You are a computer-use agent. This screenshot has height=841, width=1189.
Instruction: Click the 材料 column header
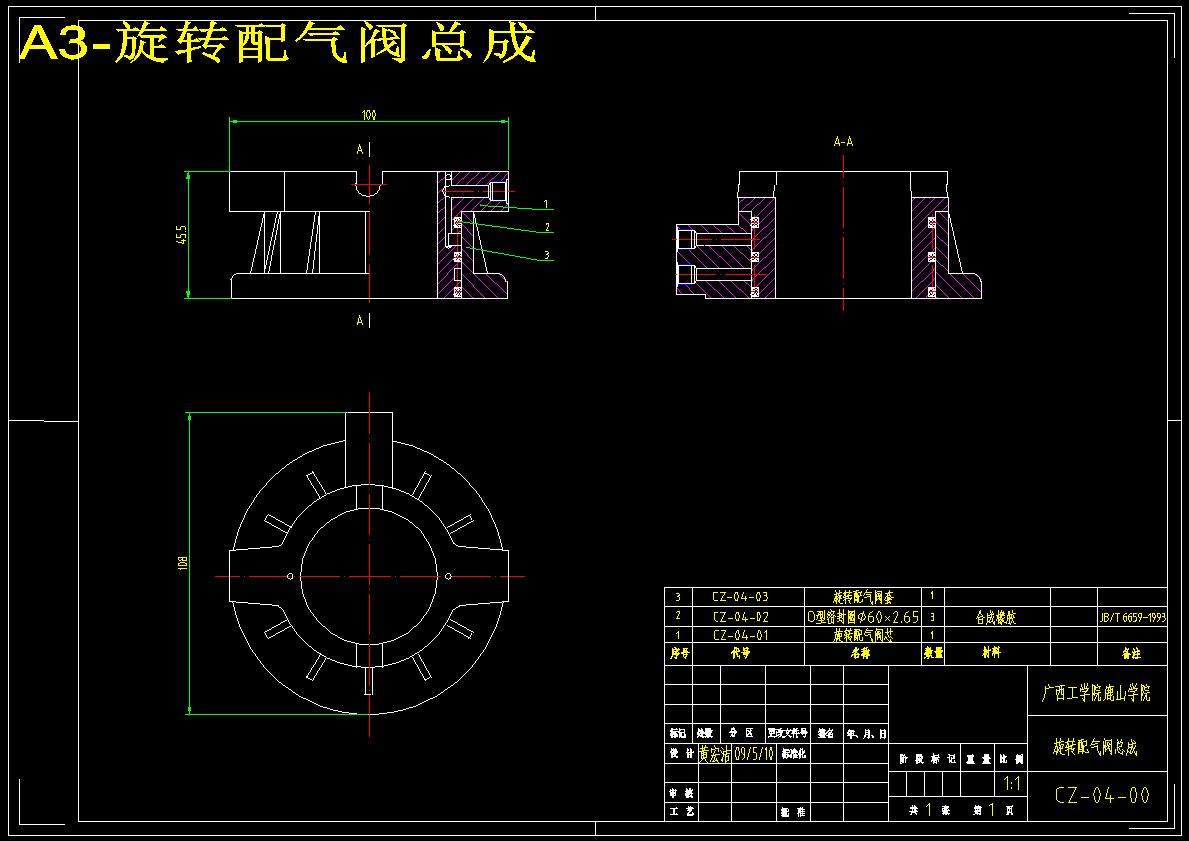pyautogui.click(x=991, y=653)
